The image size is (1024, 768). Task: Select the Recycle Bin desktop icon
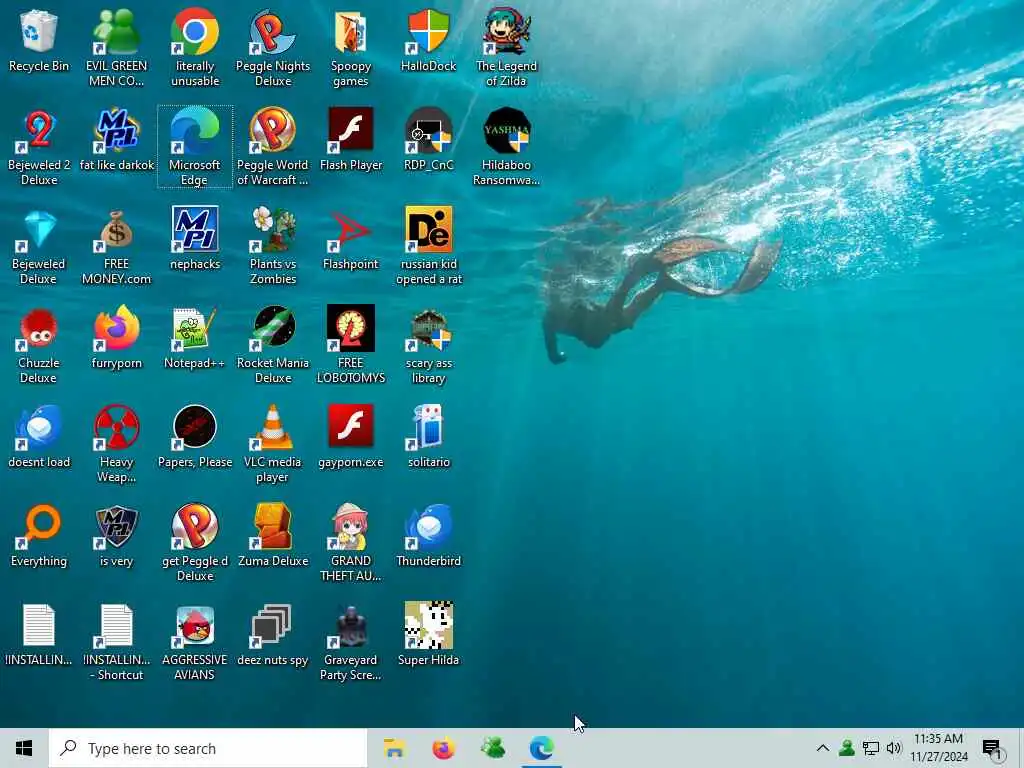pos(39,40)
